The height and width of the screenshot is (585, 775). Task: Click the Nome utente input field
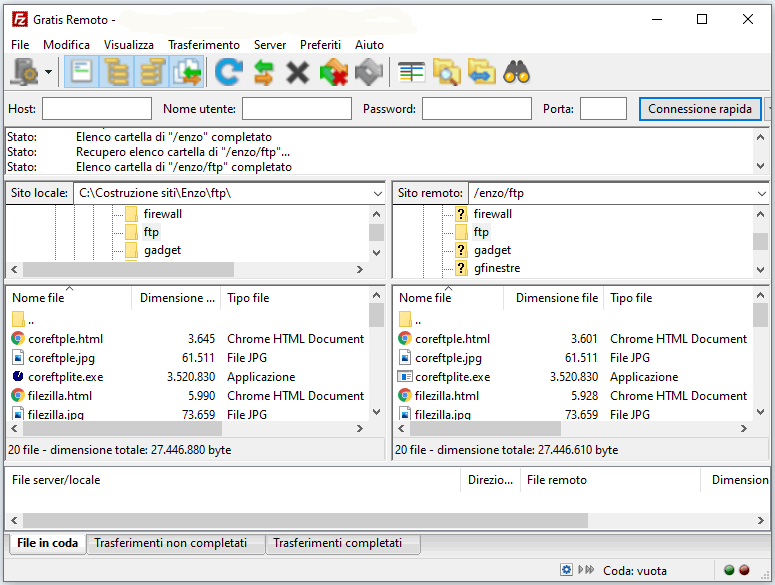click(297, 109)
